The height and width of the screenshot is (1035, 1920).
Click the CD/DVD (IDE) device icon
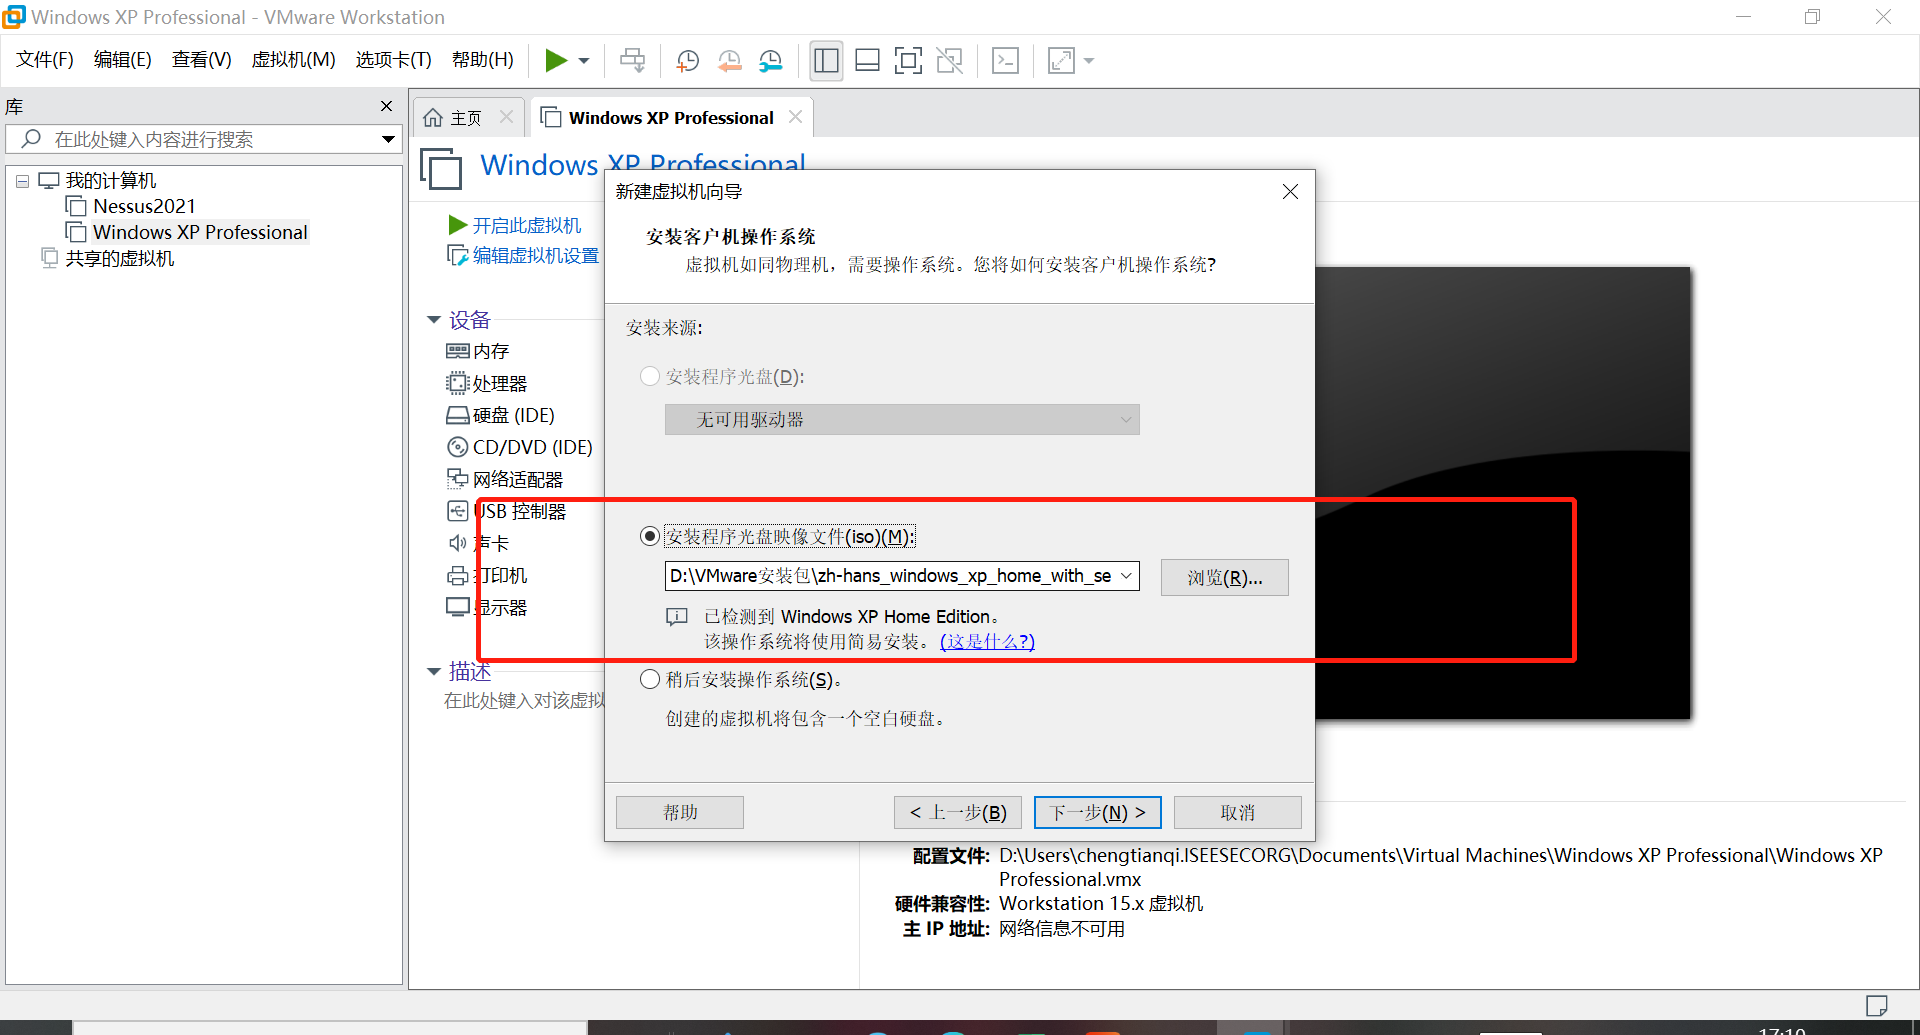click(x=457, y=447)
